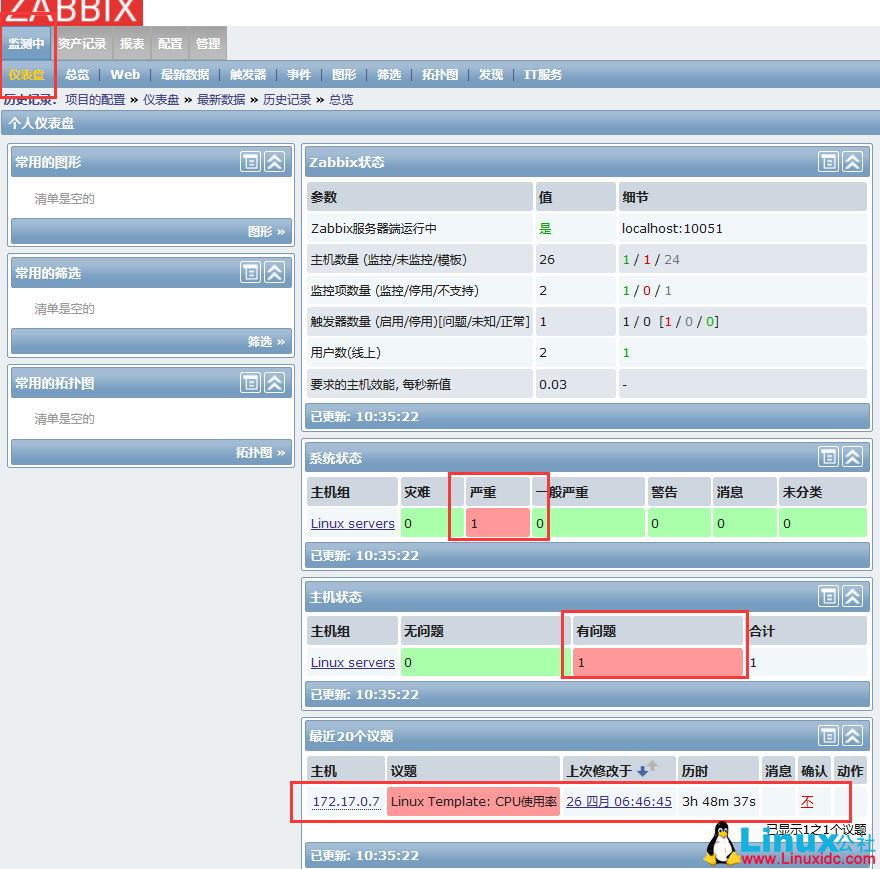Screen dimensions: 880x869
Task: Collapse the Zabbix状态 panel
Action: 852,161
